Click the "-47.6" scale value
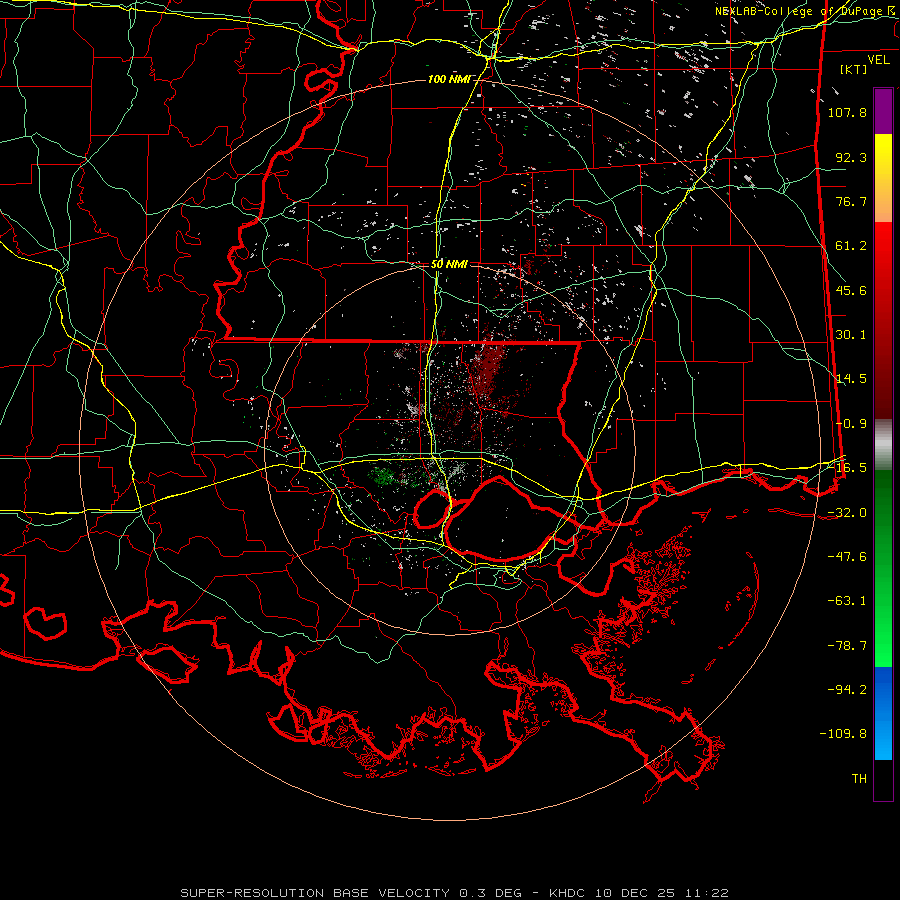Image resolution: width=900 pixels, height=900 pixels. click(847, 557)
